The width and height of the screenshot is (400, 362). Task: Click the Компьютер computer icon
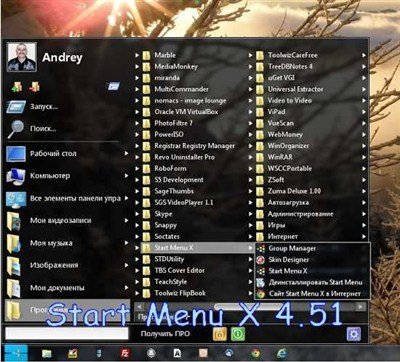[x=16, y=176]
